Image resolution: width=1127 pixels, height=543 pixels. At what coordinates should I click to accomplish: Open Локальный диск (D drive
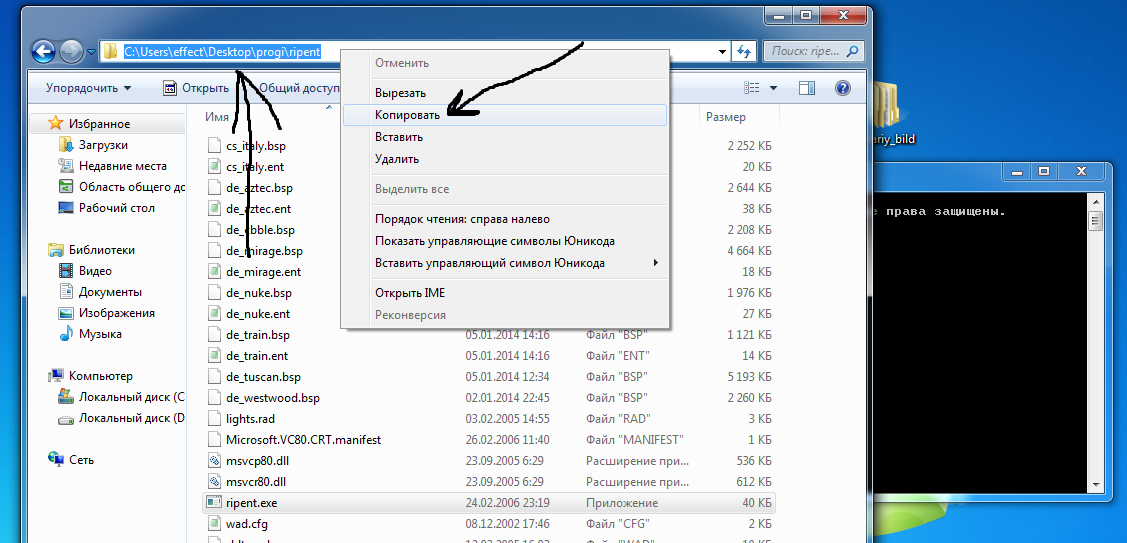click(121, 418)
